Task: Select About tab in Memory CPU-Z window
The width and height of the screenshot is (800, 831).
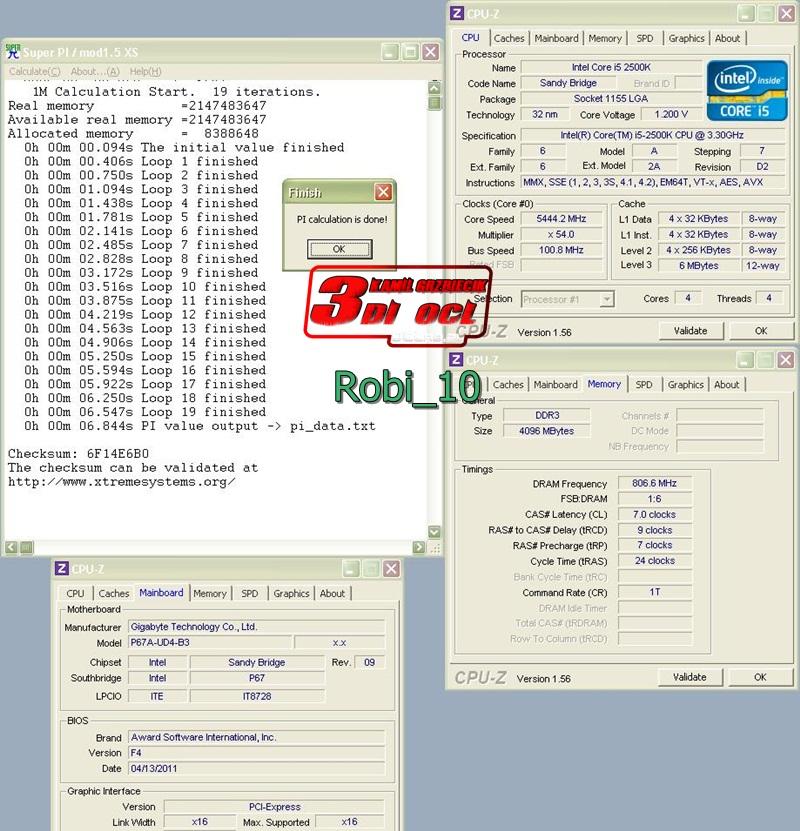Action: click(x=726, y=384)
